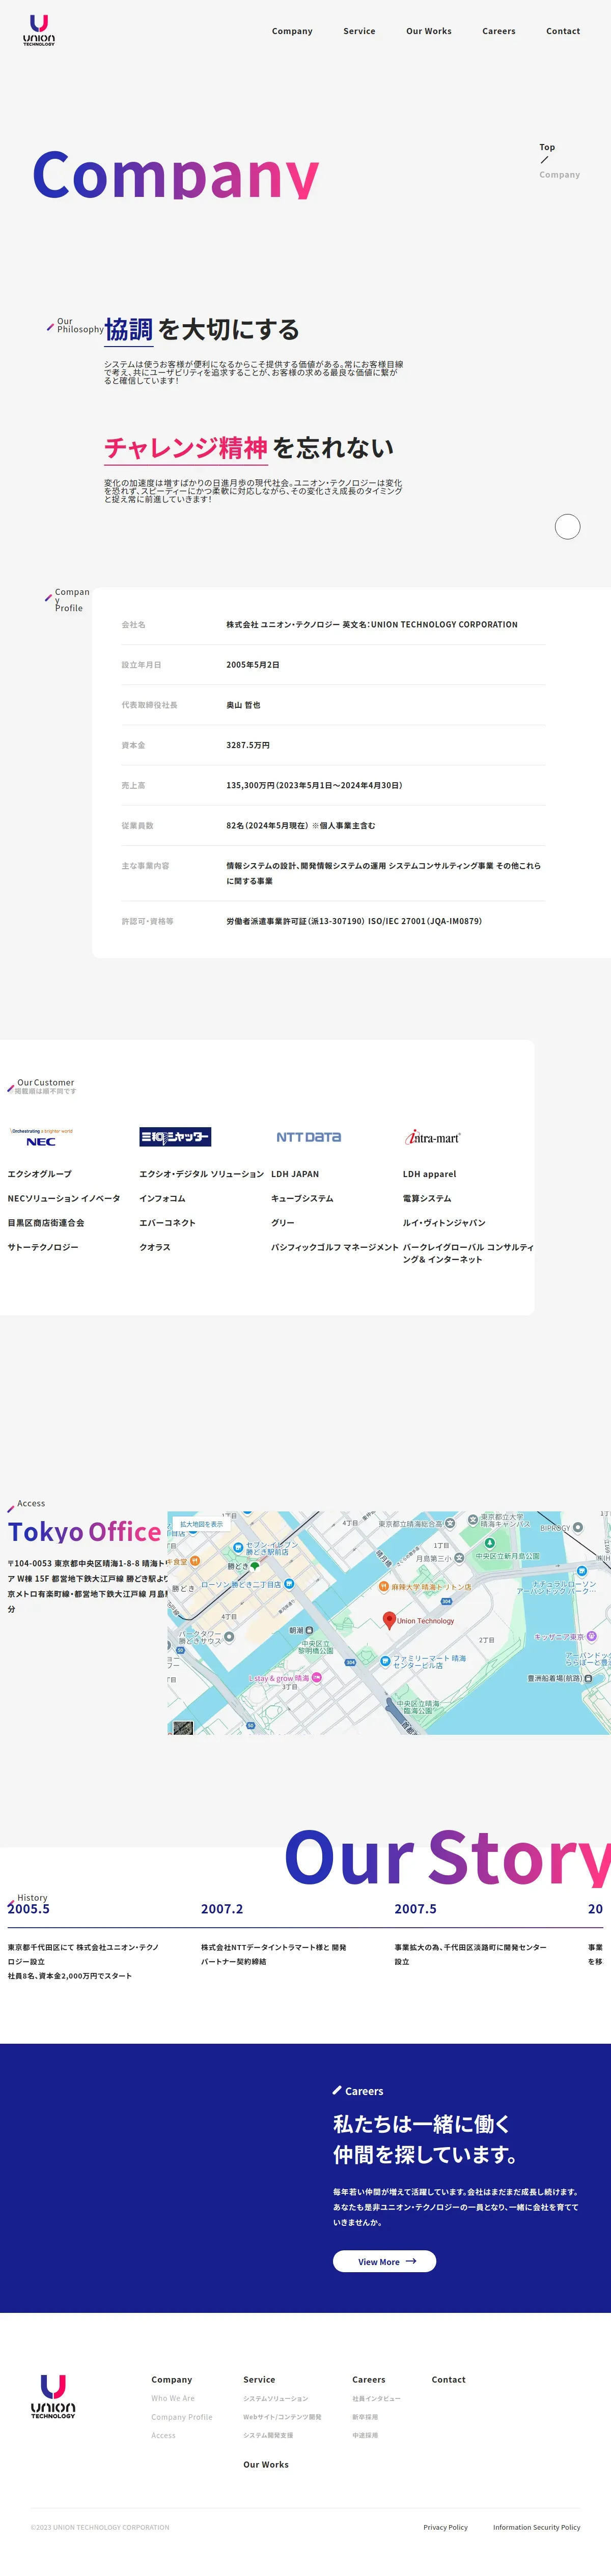
Task: Click 拡大地図を表示 to enlarge map
Action: click(x=201, y=1524)
